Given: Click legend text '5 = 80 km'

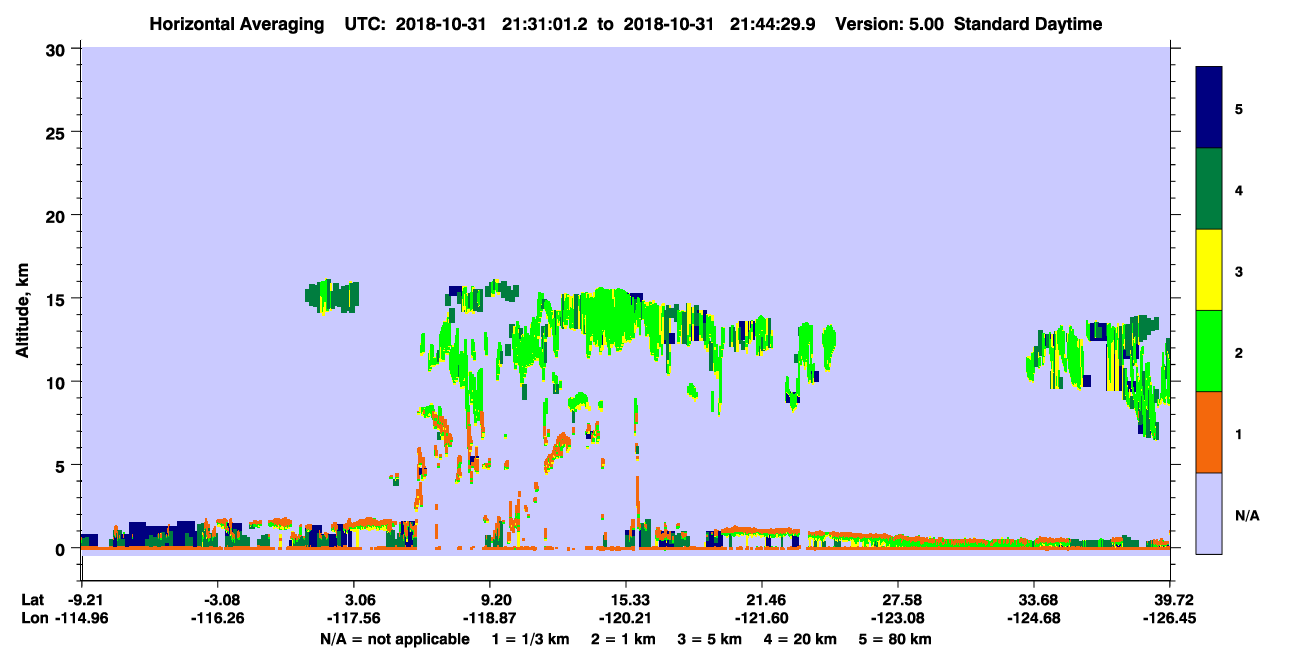Looking at the screenshot, I should [x=896, y=639].
